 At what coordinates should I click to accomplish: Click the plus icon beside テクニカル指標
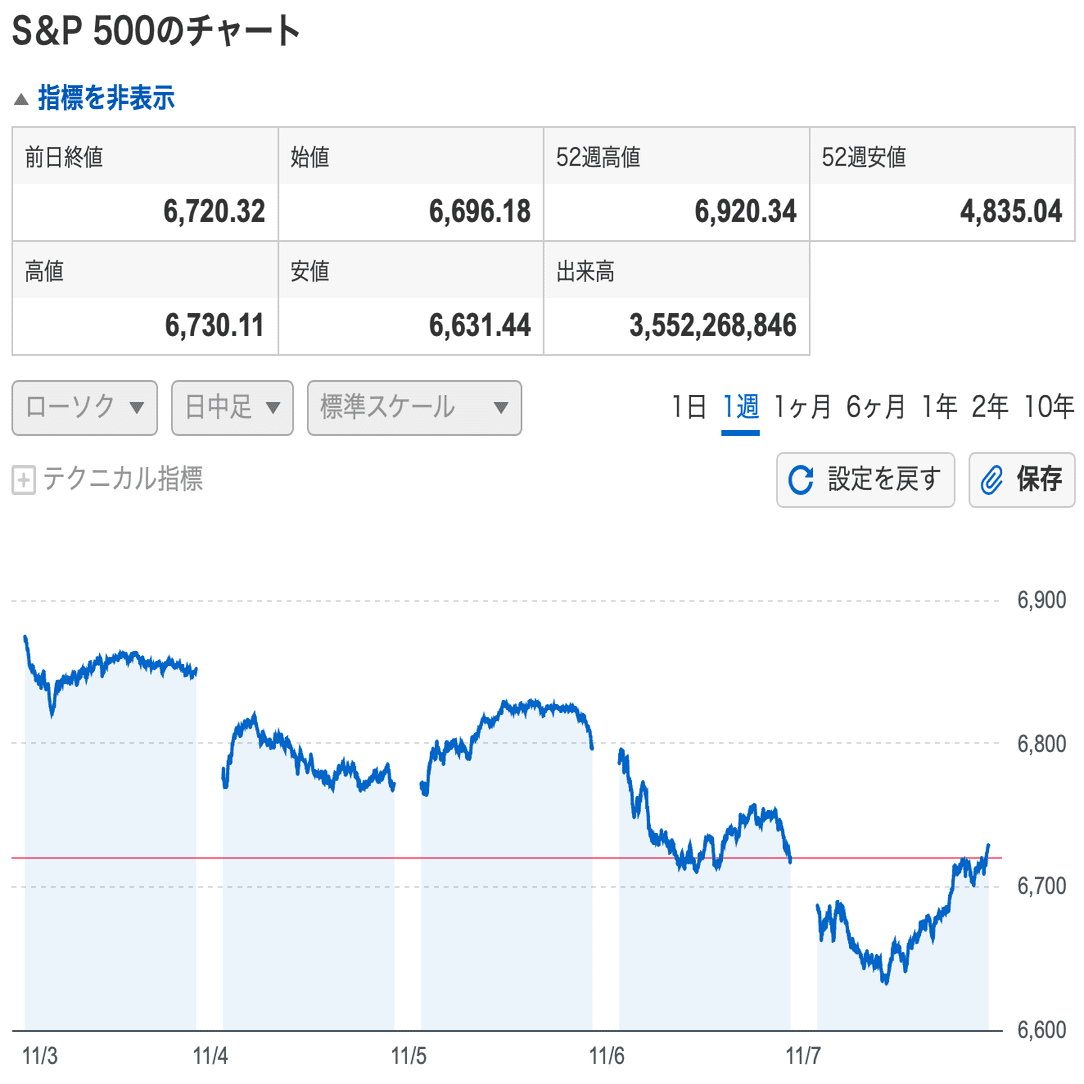pos(23,481)
